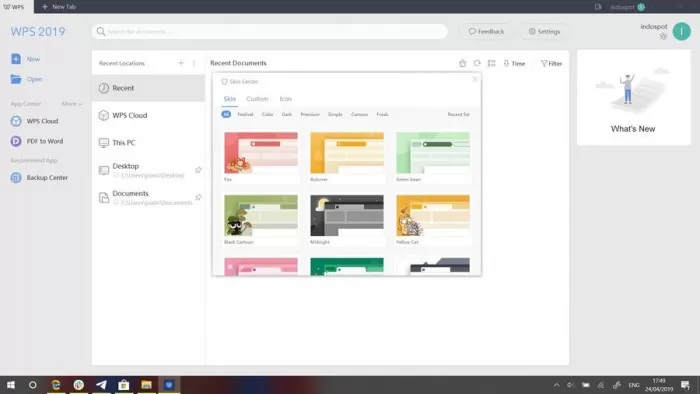Filter skins by Premium category
700x394 pixels.
click(310, 114)
